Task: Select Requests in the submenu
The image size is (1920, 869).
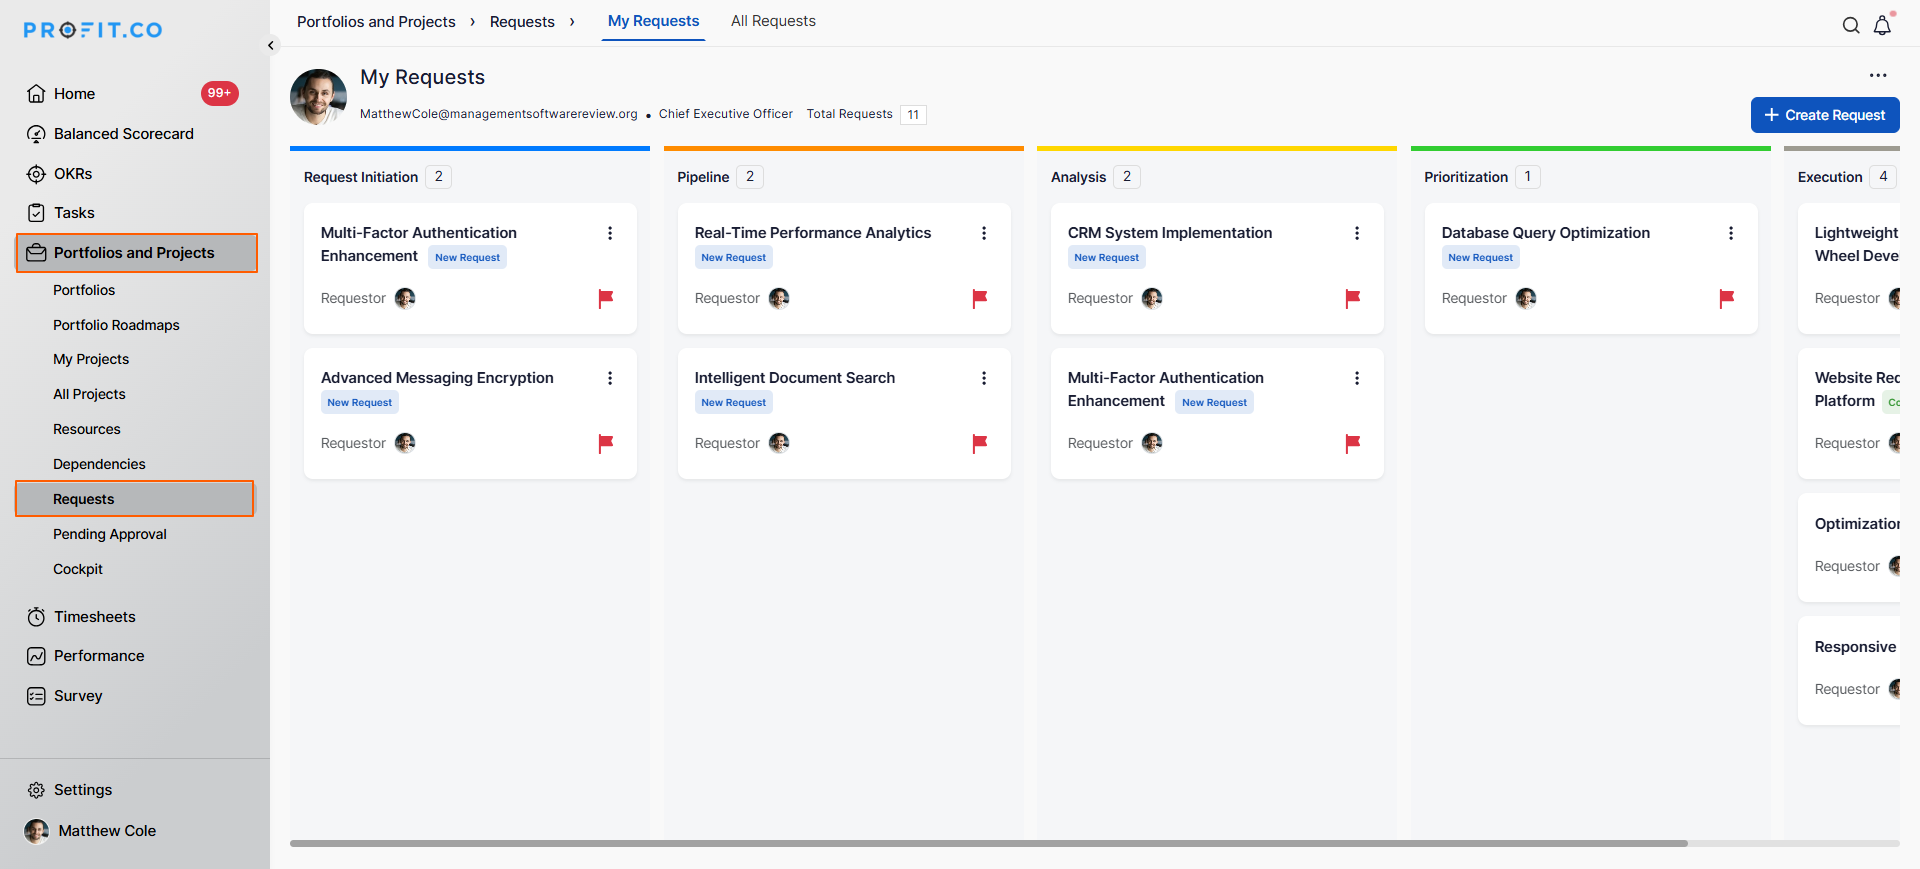Action: pyautogui.click(x=135, y=499)
